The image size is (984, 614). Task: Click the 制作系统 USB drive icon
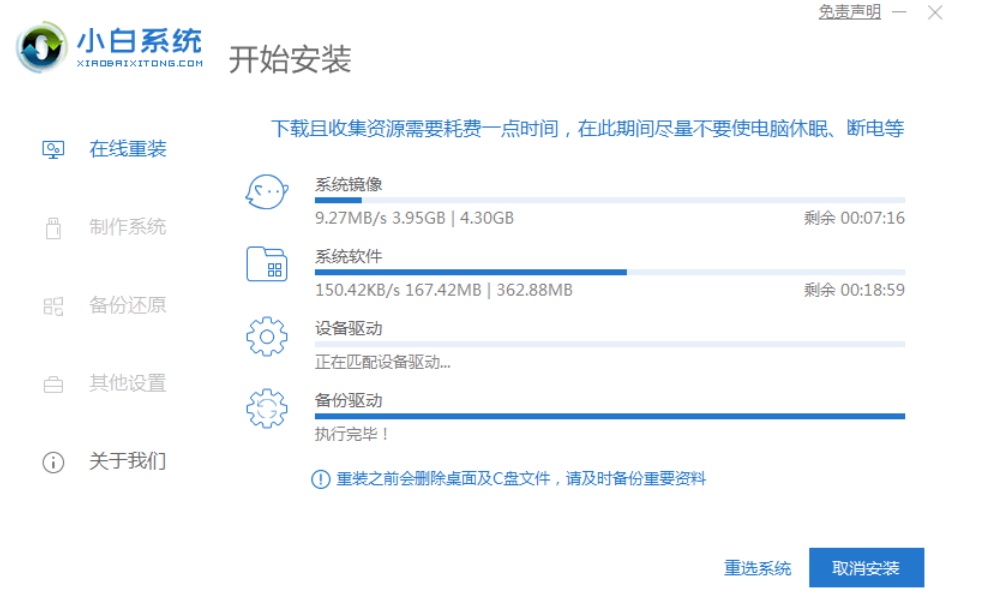coord(53,228)
